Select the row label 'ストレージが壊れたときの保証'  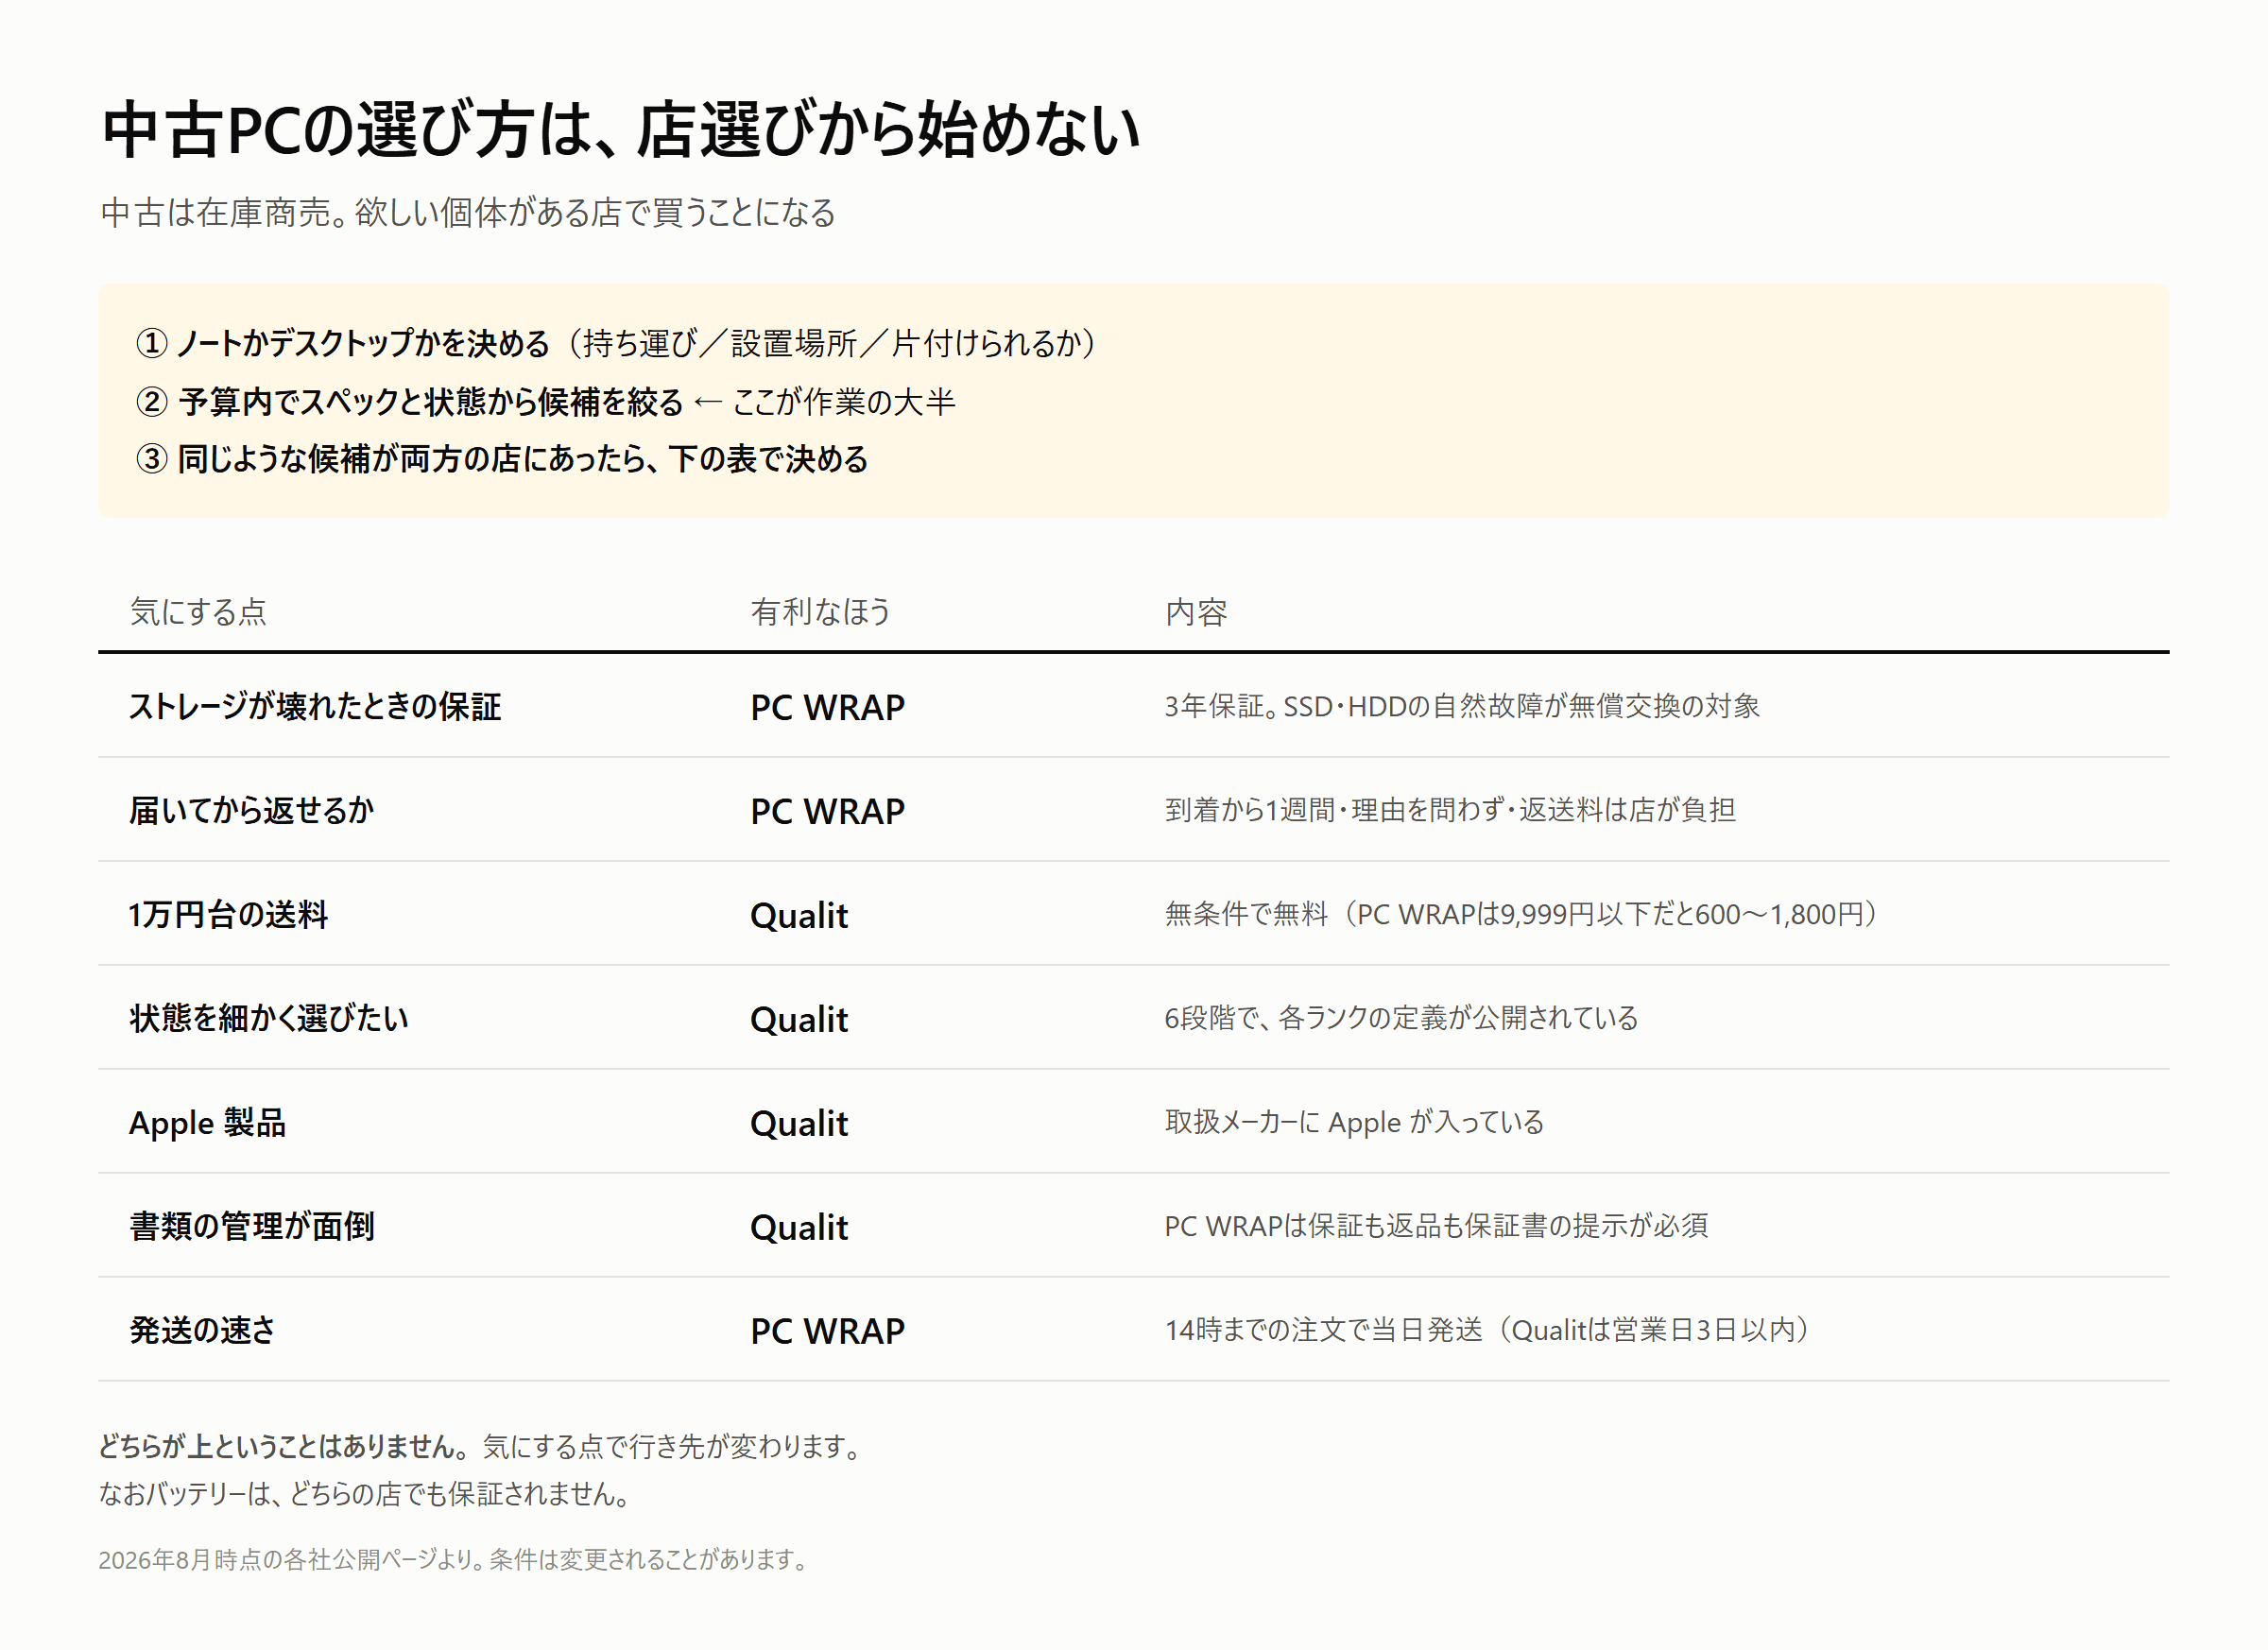(315, 706)
